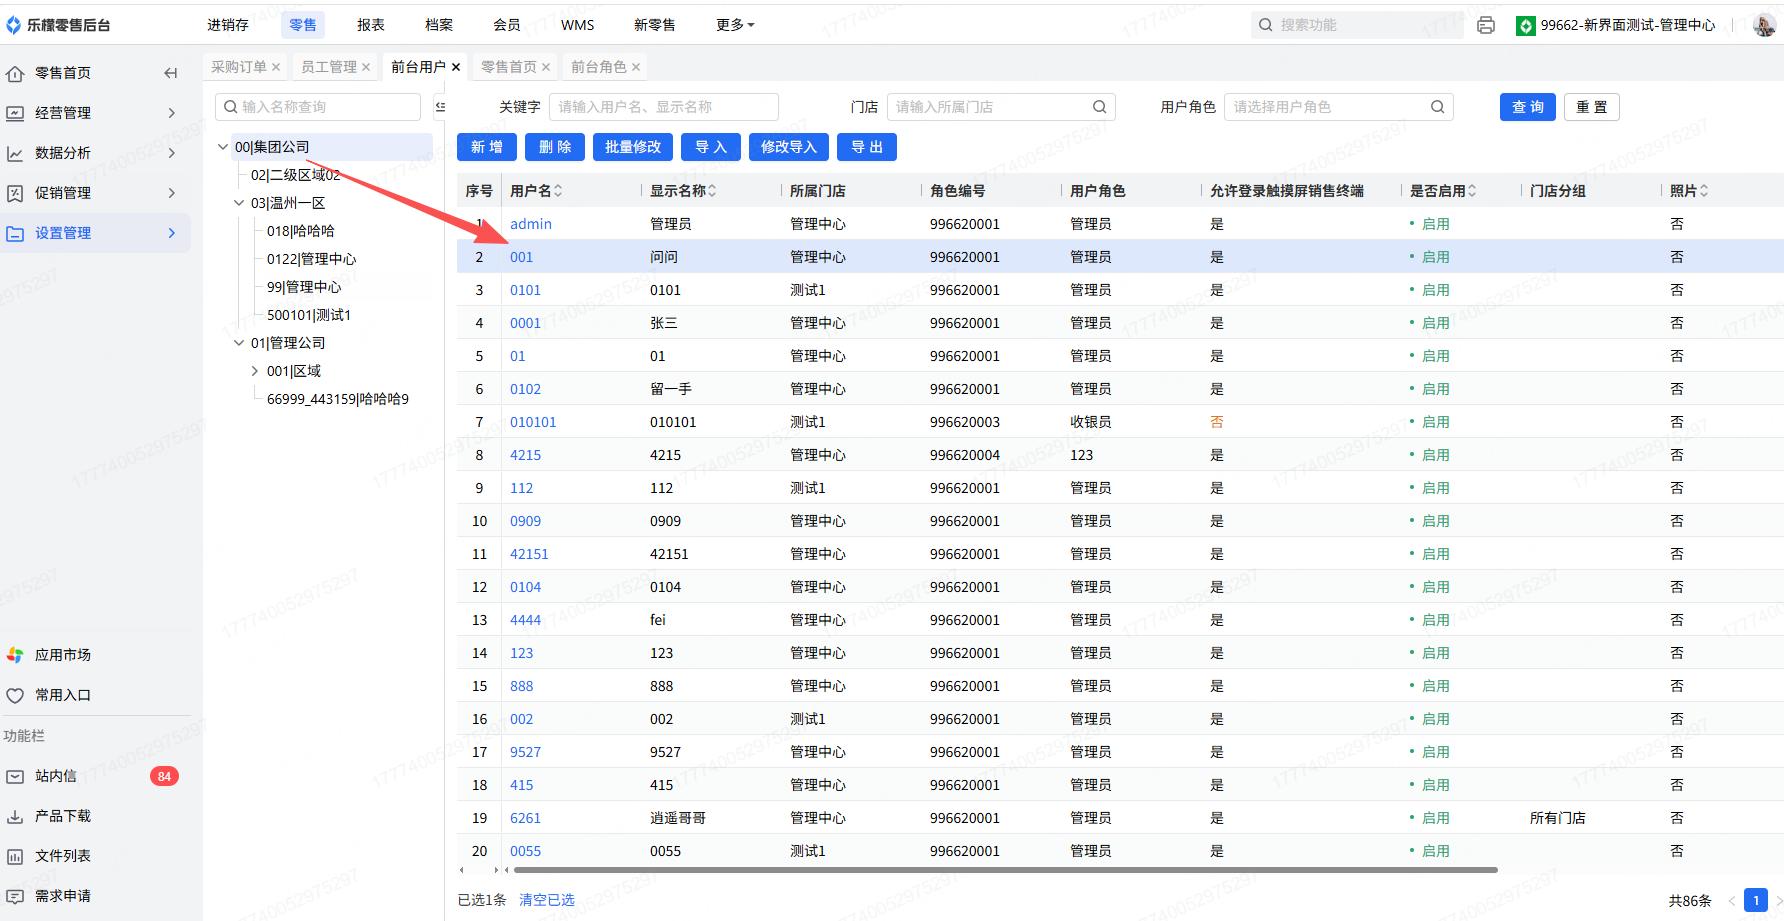Sort by 是否启用 column

coord(1472,191)
